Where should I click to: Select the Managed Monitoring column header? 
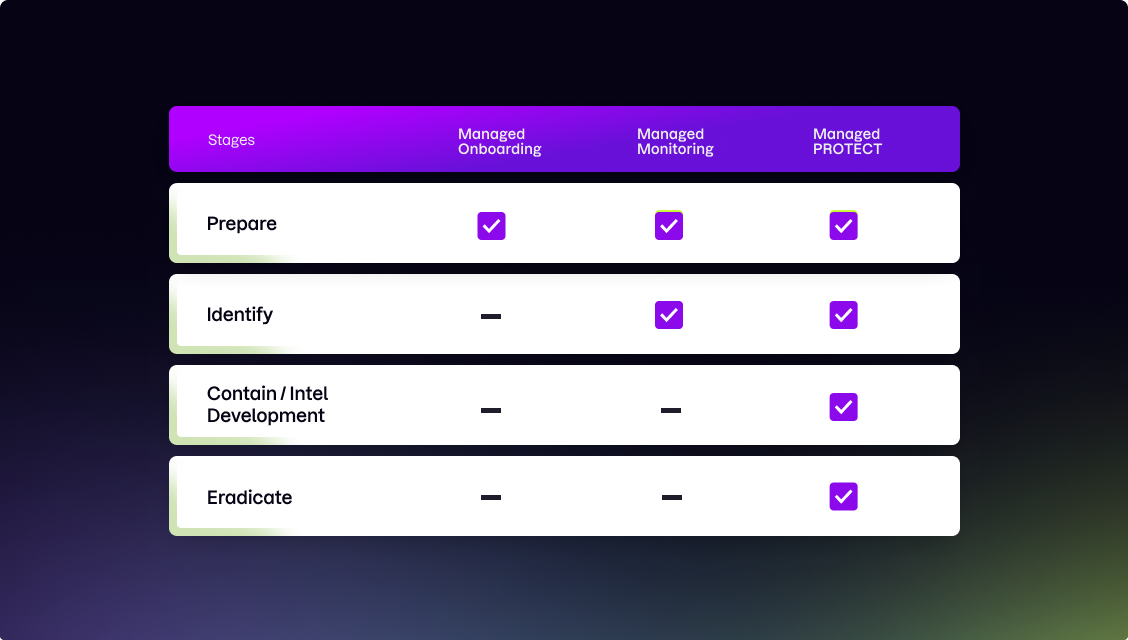(x=675, y=142)
